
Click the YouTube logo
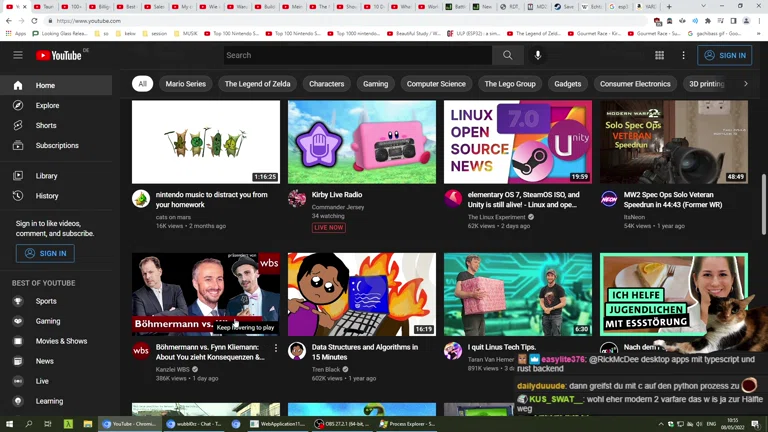tap(60, 55)
